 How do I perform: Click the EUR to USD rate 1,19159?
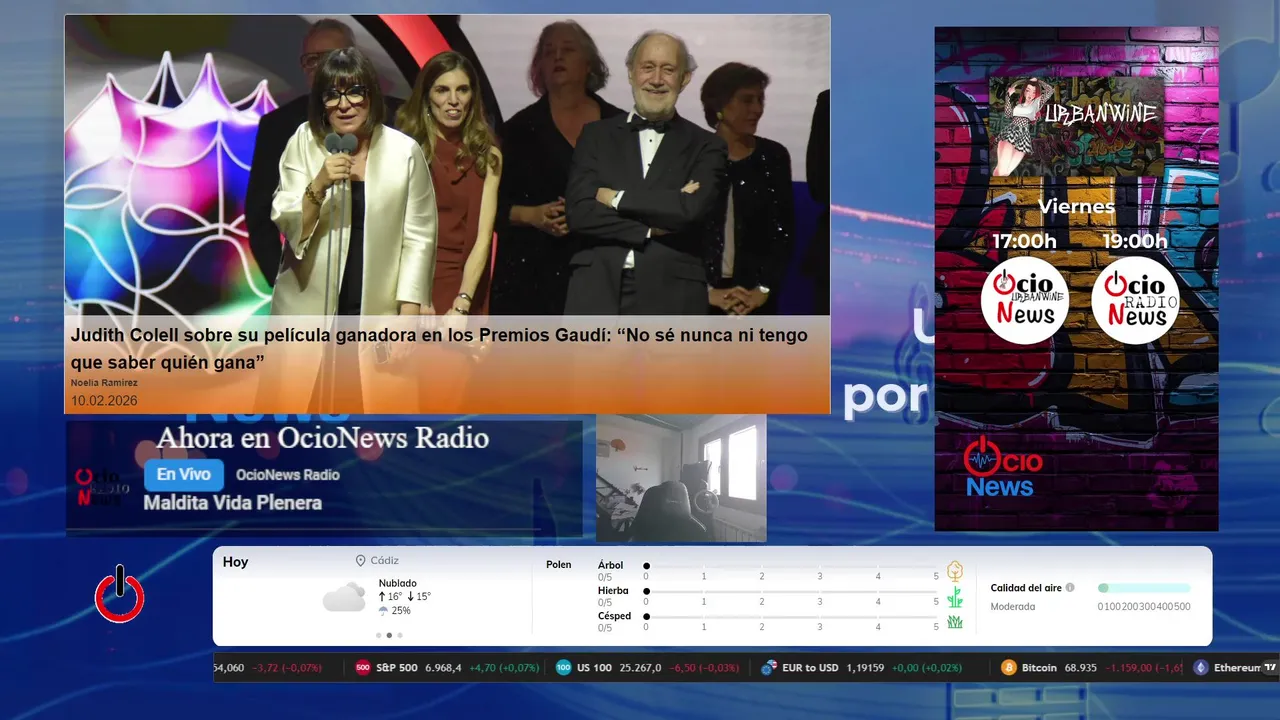(x=866, y=668)
